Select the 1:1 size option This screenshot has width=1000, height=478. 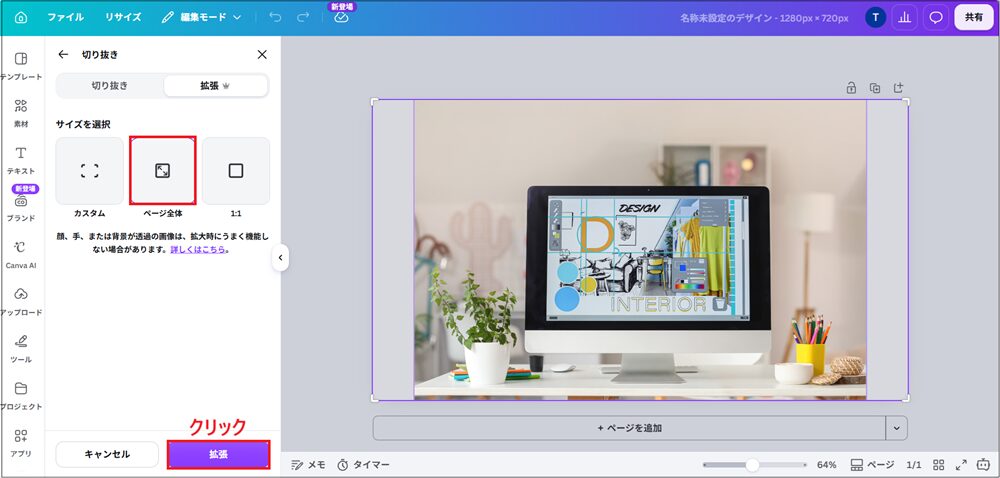(236, 171)
